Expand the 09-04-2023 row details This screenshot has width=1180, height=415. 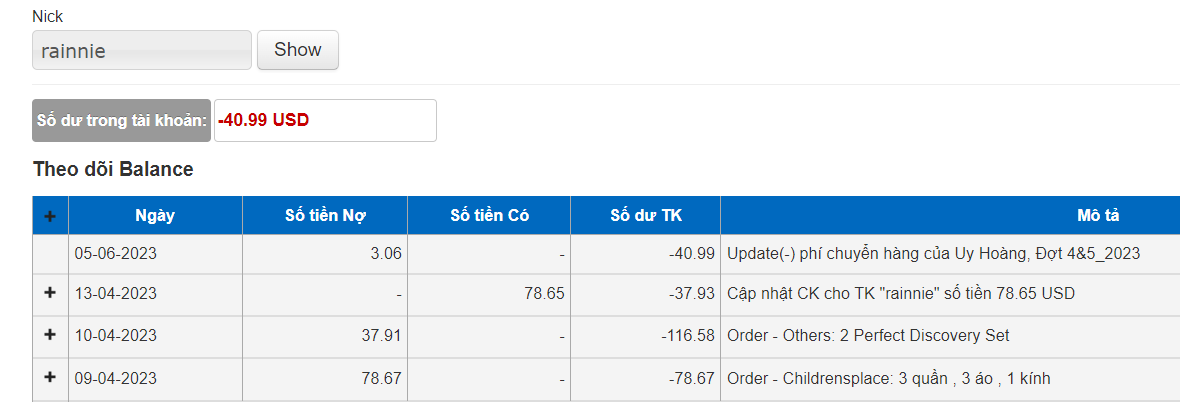[50, 377]
